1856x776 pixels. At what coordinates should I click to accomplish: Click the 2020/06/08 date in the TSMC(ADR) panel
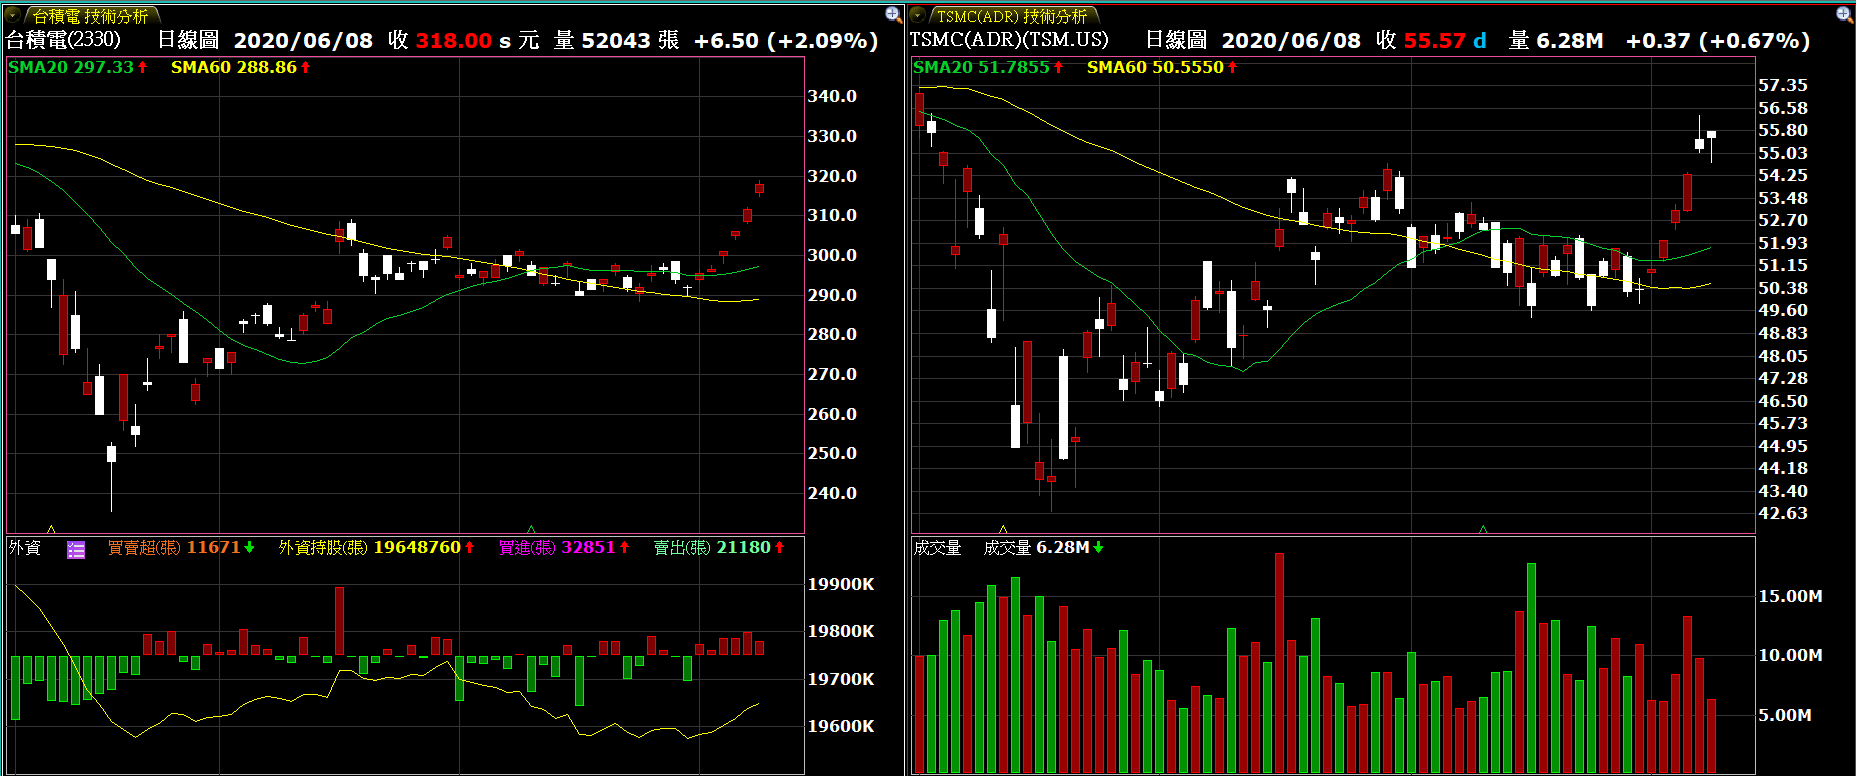click(1291, 41)
